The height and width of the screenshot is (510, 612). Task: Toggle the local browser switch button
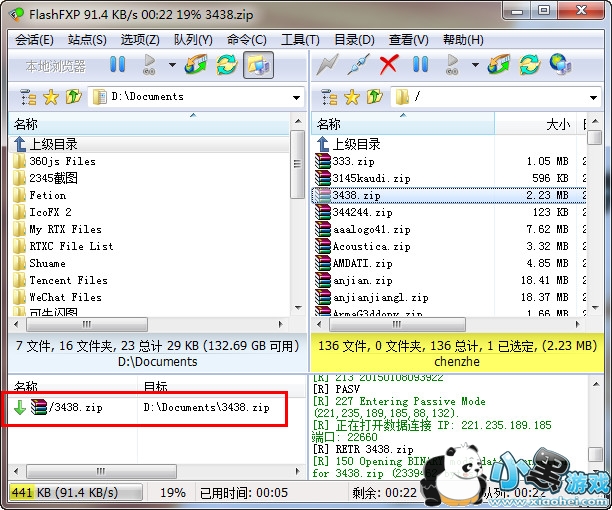tap(257, 66)
